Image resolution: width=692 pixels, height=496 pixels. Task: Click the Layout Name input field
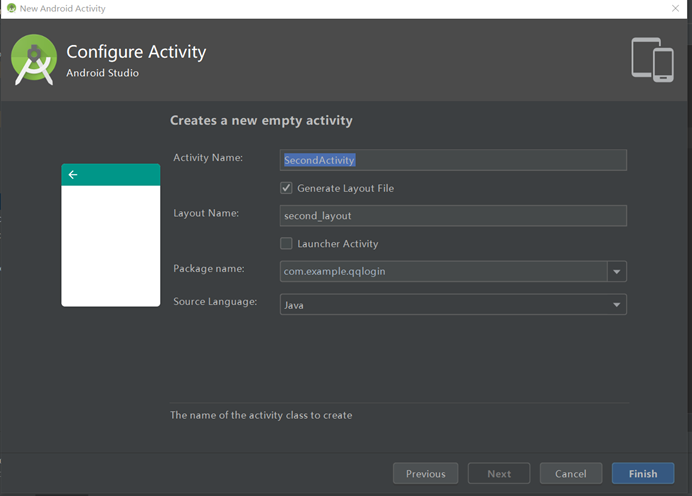tap(453, 215)
